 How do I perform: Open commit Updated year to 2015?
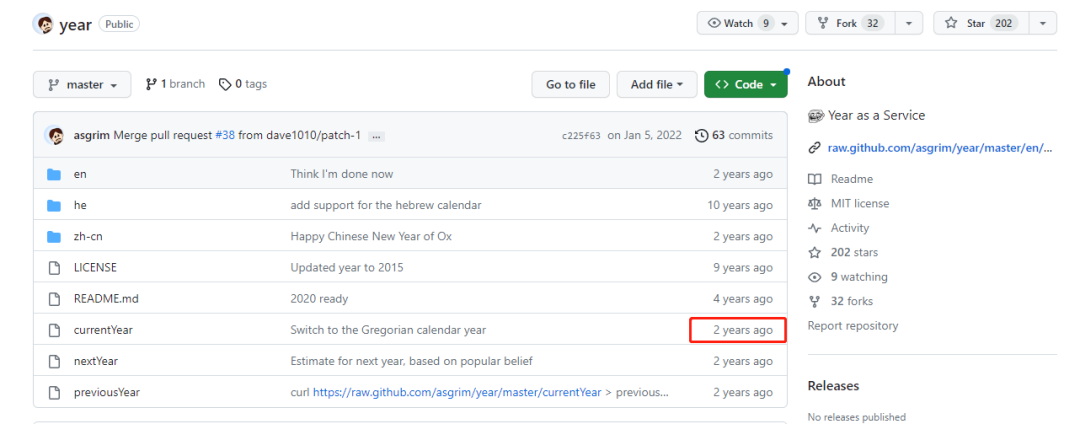[x=347, y=268]
